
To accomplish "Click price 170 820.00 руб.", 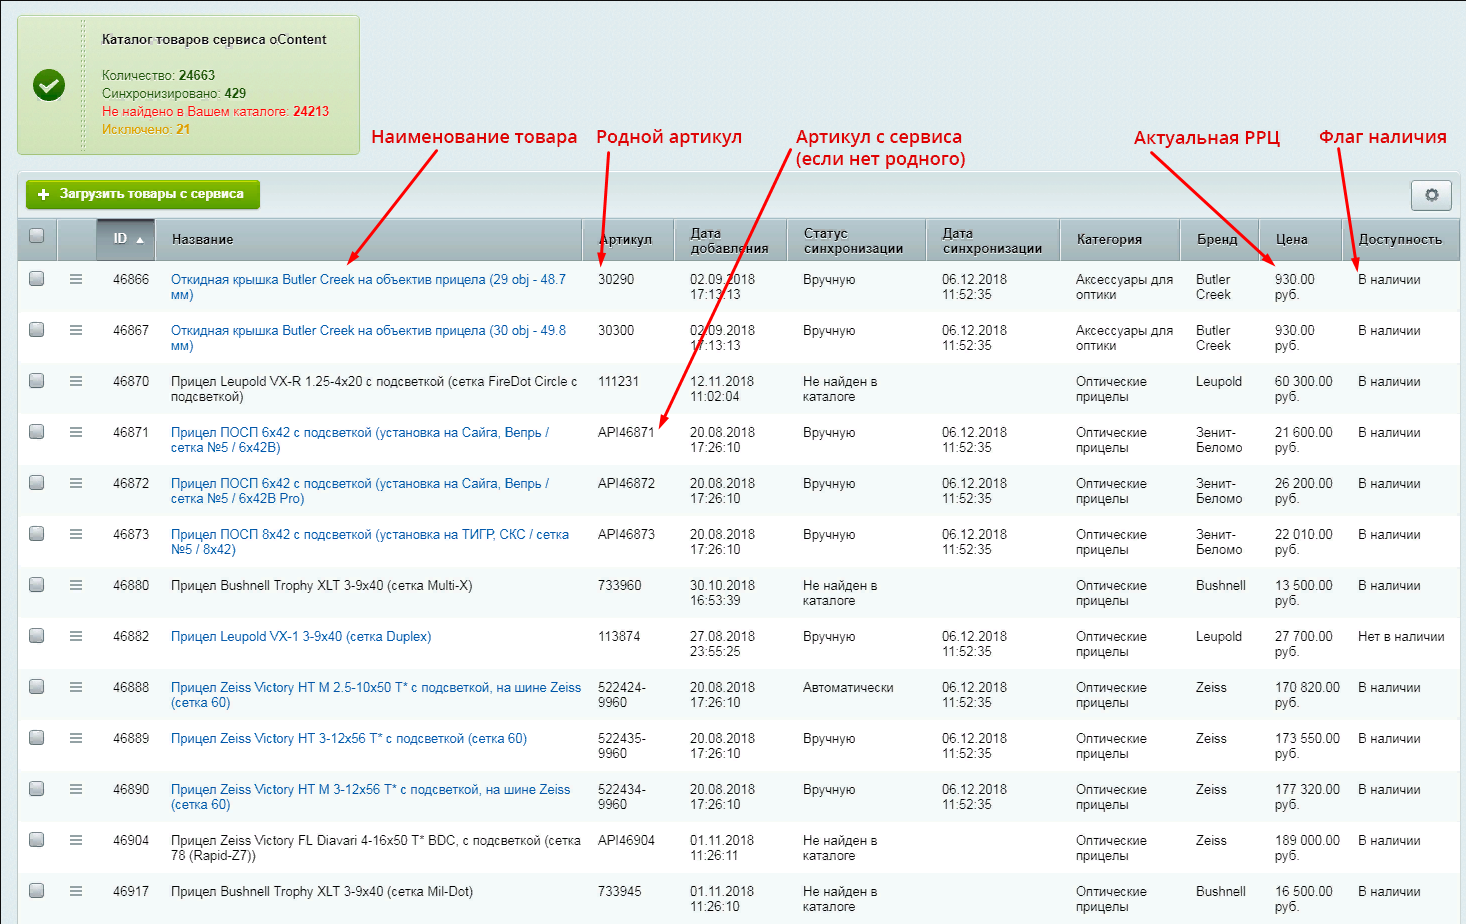I will (1307, 695).
